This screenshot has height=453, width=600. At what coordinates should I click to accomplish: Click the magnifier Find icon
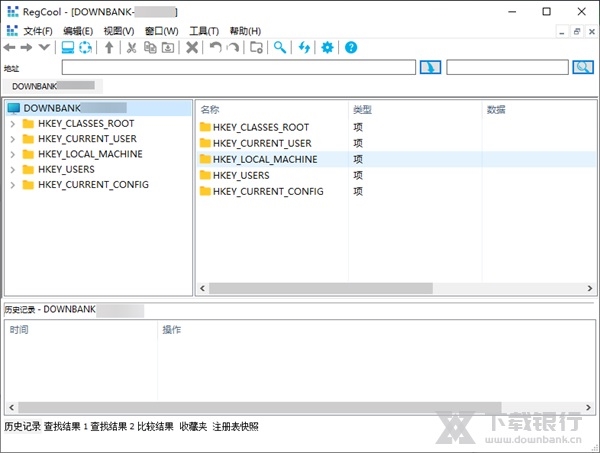coord(280,48)
